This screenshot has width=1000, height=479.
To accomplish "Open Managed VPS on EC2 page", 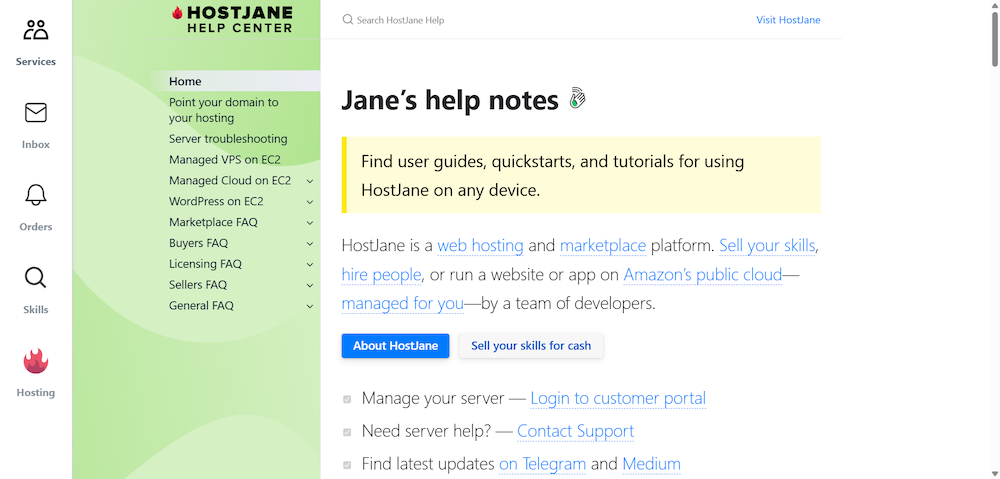I will [224, 159].
